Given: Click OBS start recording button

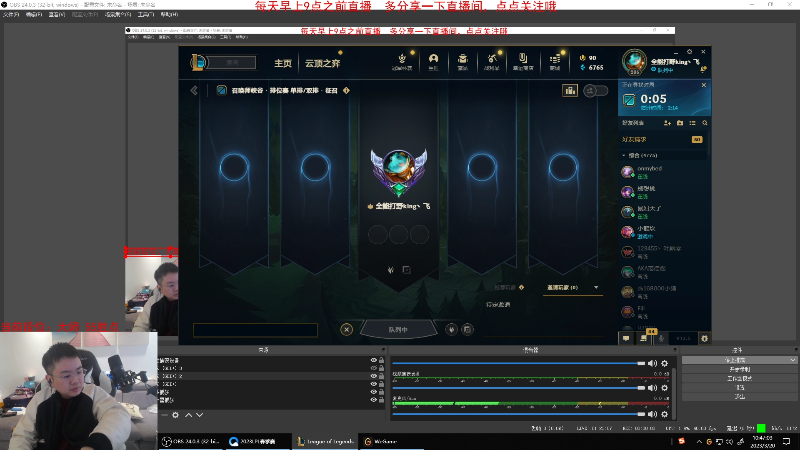Looking at the screenshot, I should point(739,369).
